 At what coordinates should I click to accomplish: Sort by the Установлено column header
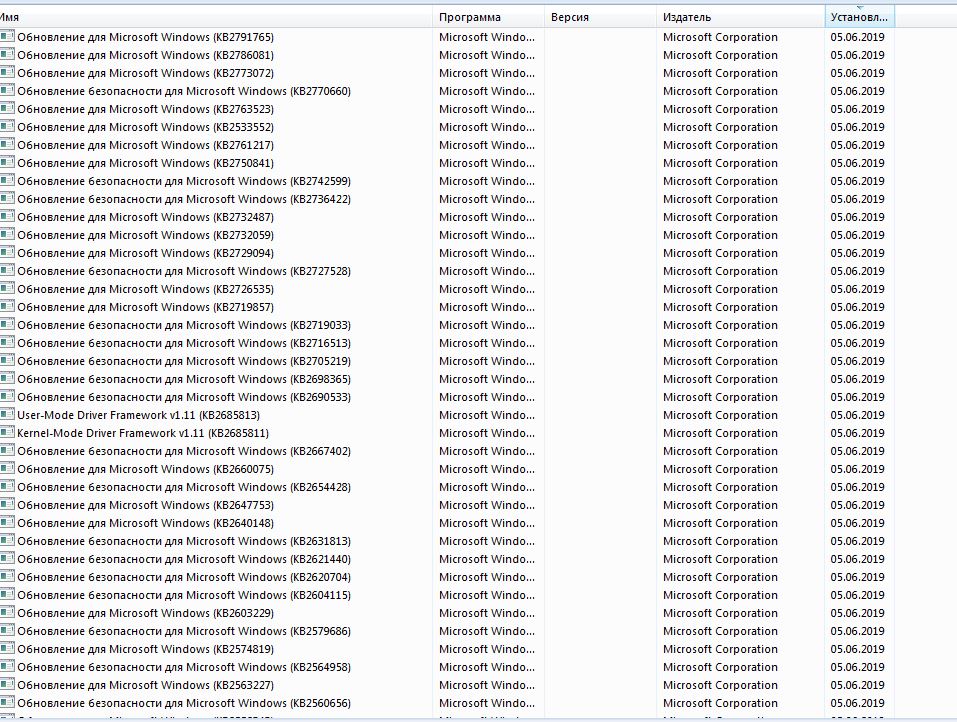(859, 17)
